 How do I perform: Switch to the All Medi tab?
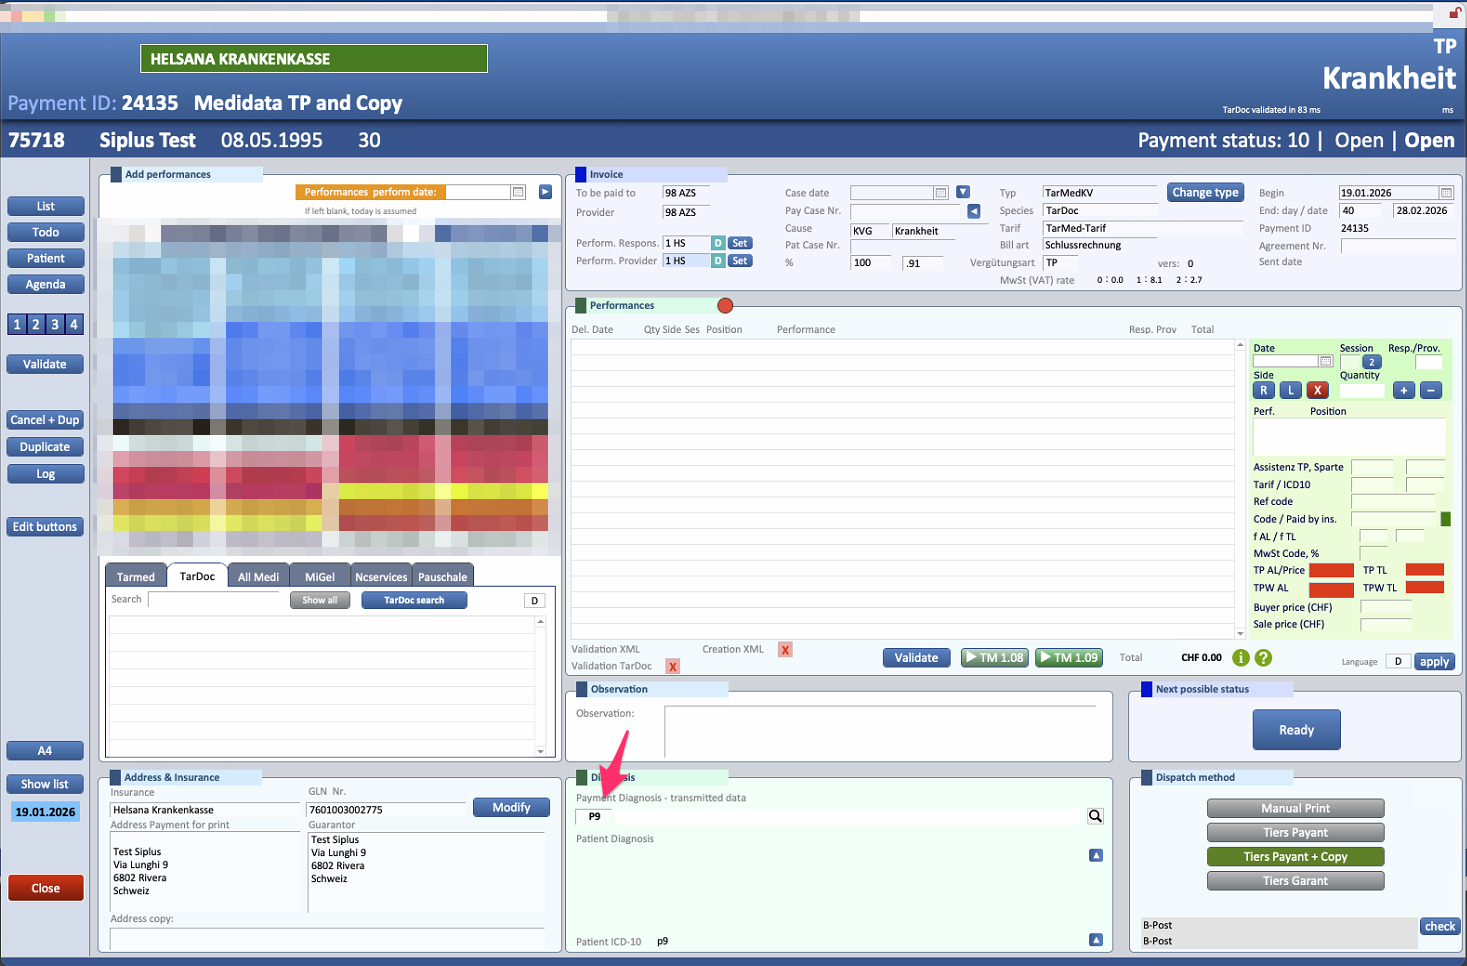(258, 577)
